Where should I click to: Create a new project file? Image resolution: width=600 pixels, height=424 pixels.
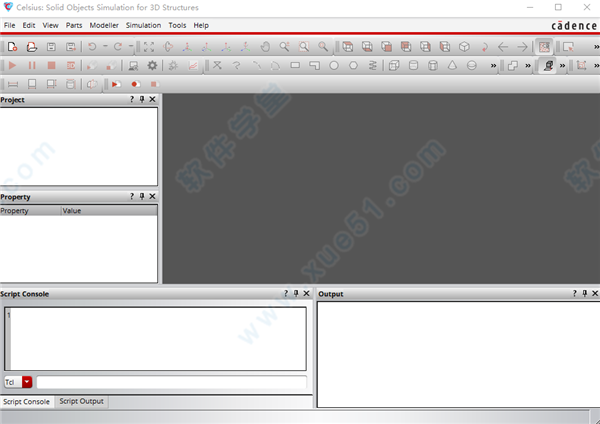coord(12,47)
